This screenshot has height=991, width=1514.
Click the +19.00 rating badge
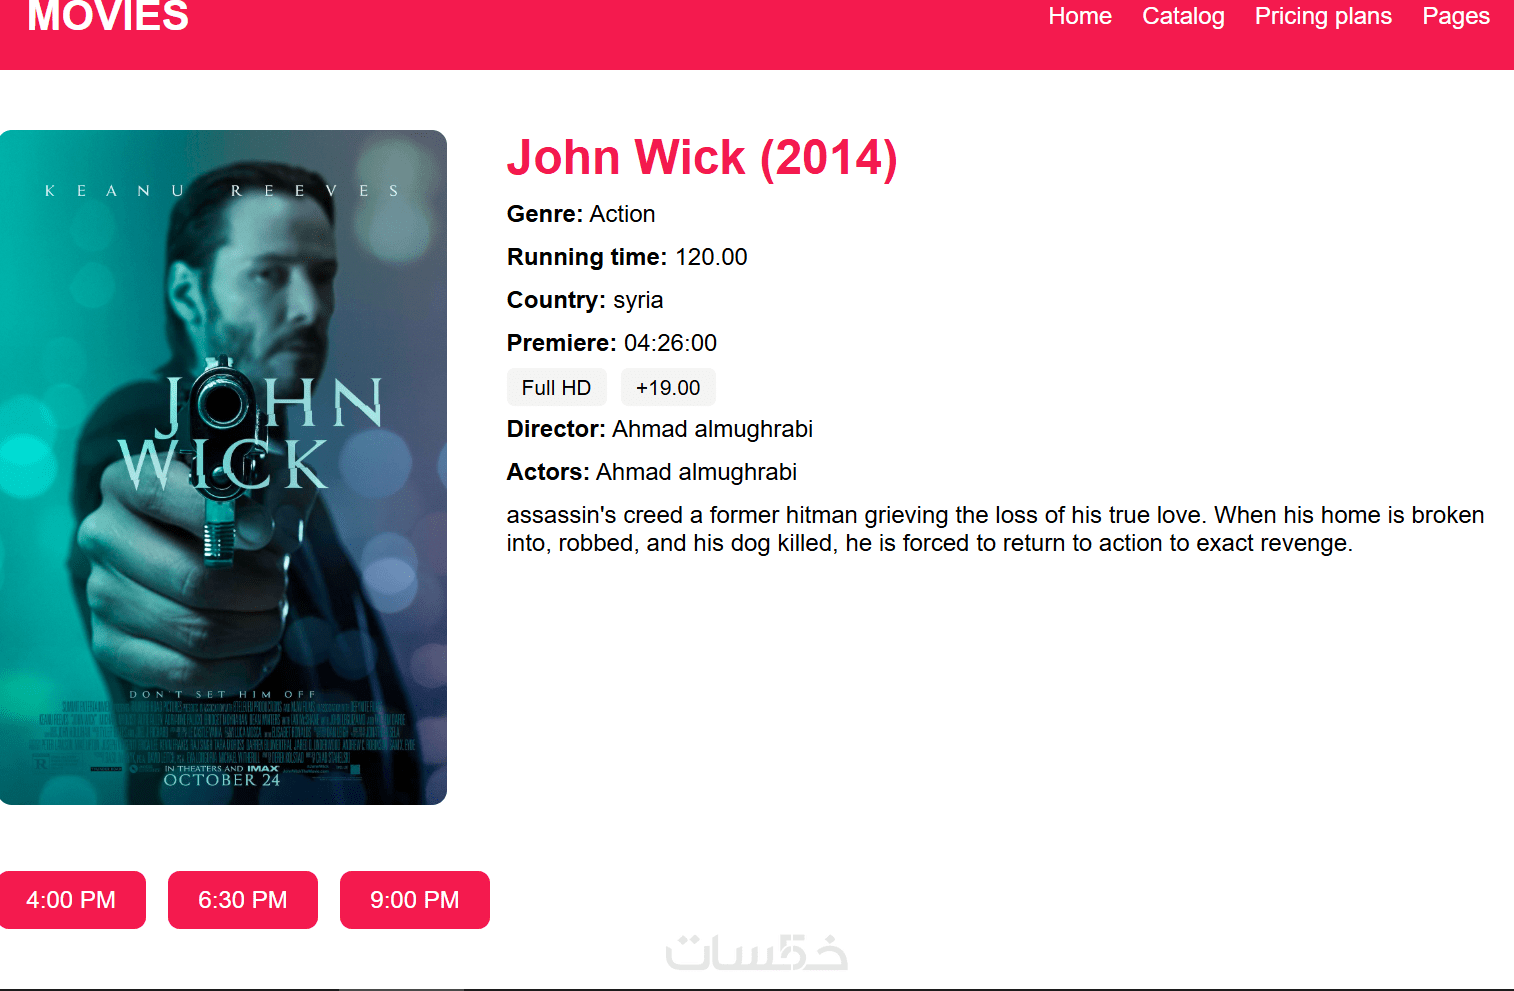pyautogui.click(x=668, y=387)
